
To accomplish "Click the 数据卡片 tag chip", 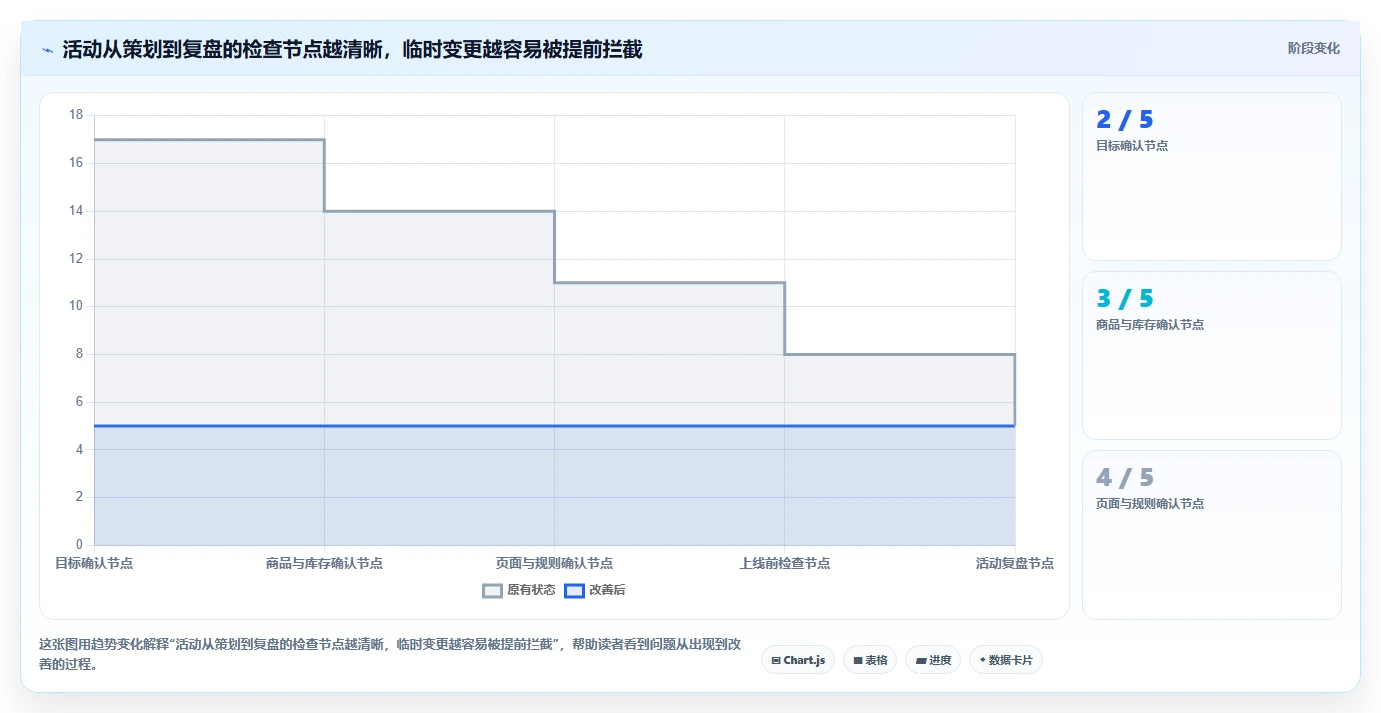I will [1006, 660].
